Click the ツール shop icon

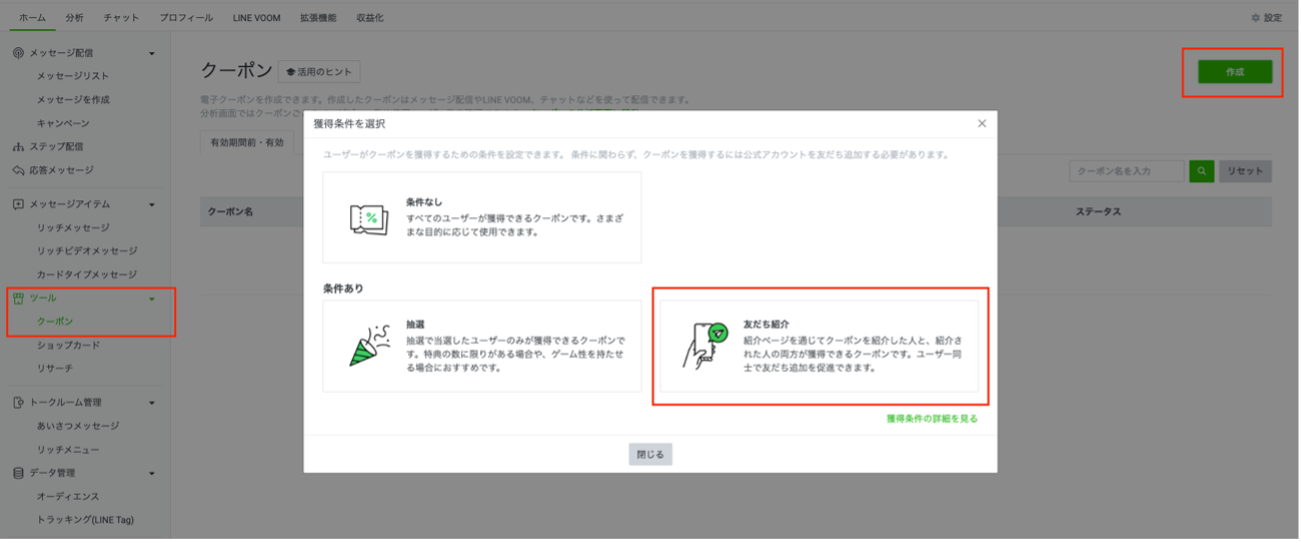pyautogui.click(x=18, y=298)
